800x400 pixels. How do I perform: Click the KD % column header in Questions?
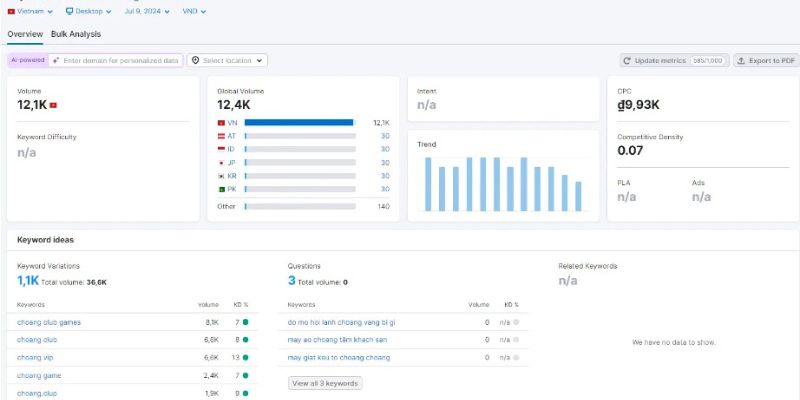point(511,305)
